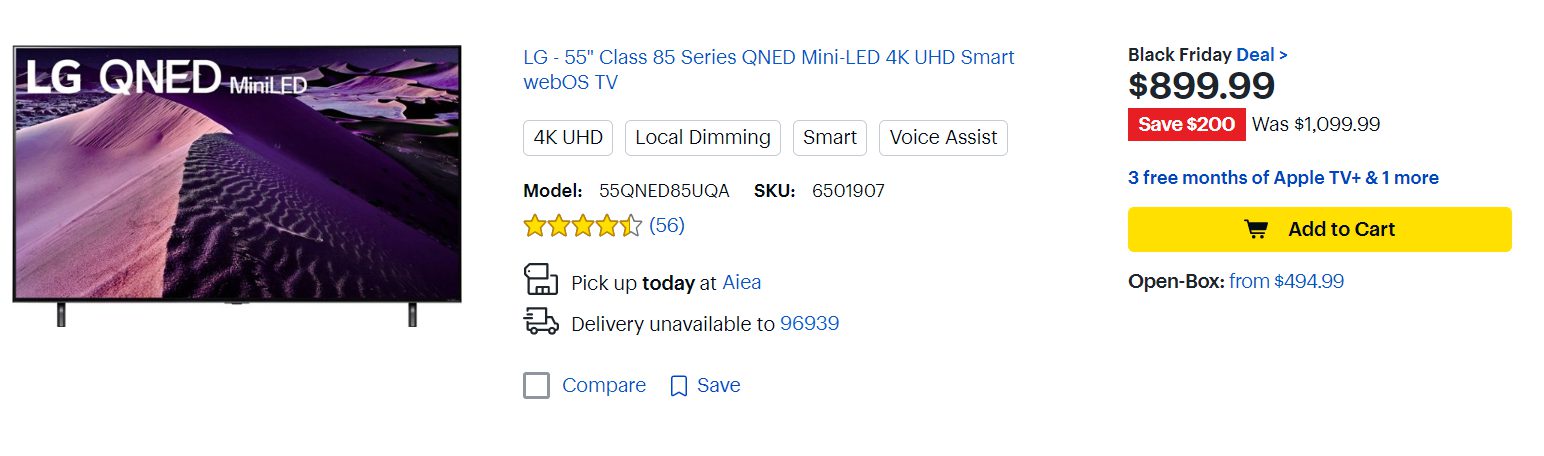Select the Smart feature tag
The height and width of the screenshot is (456, 1544).
tap(830, 138)
